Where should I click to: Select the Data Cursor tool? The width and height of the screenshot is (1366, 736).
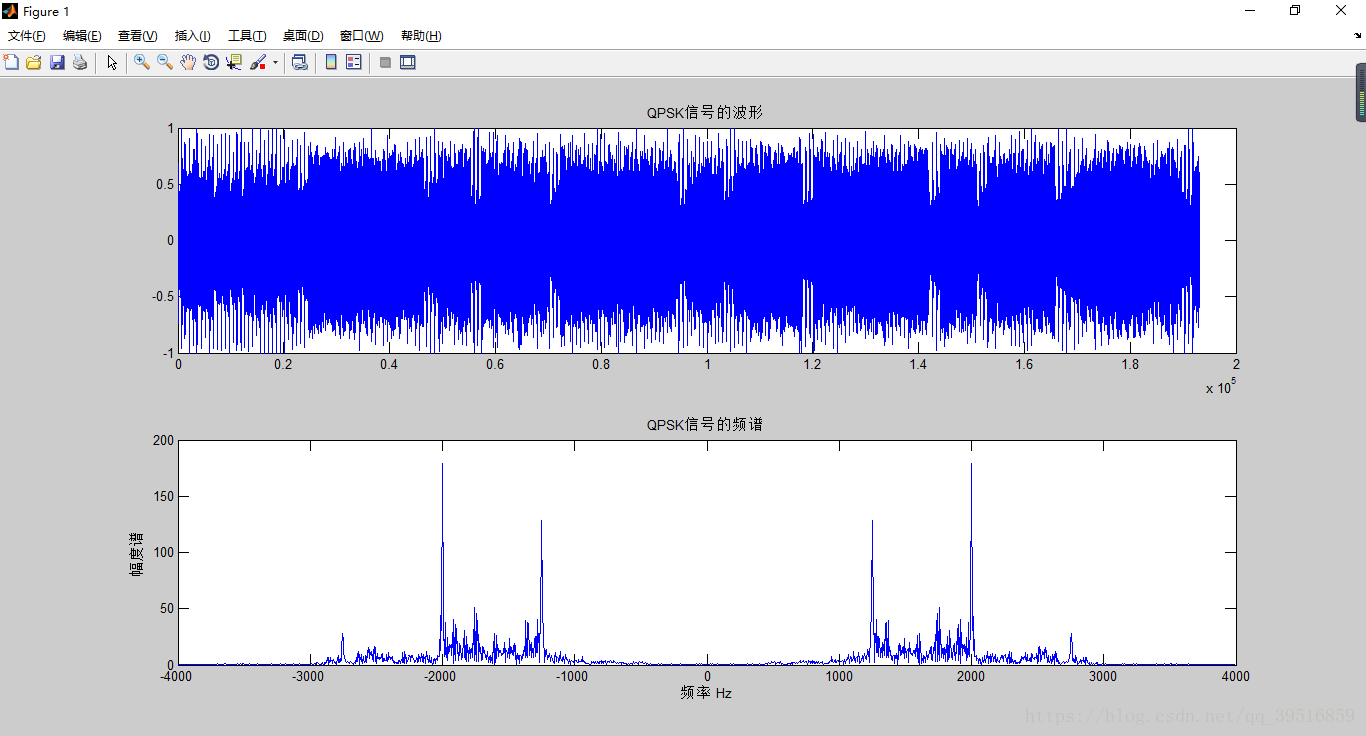point(234,62)
